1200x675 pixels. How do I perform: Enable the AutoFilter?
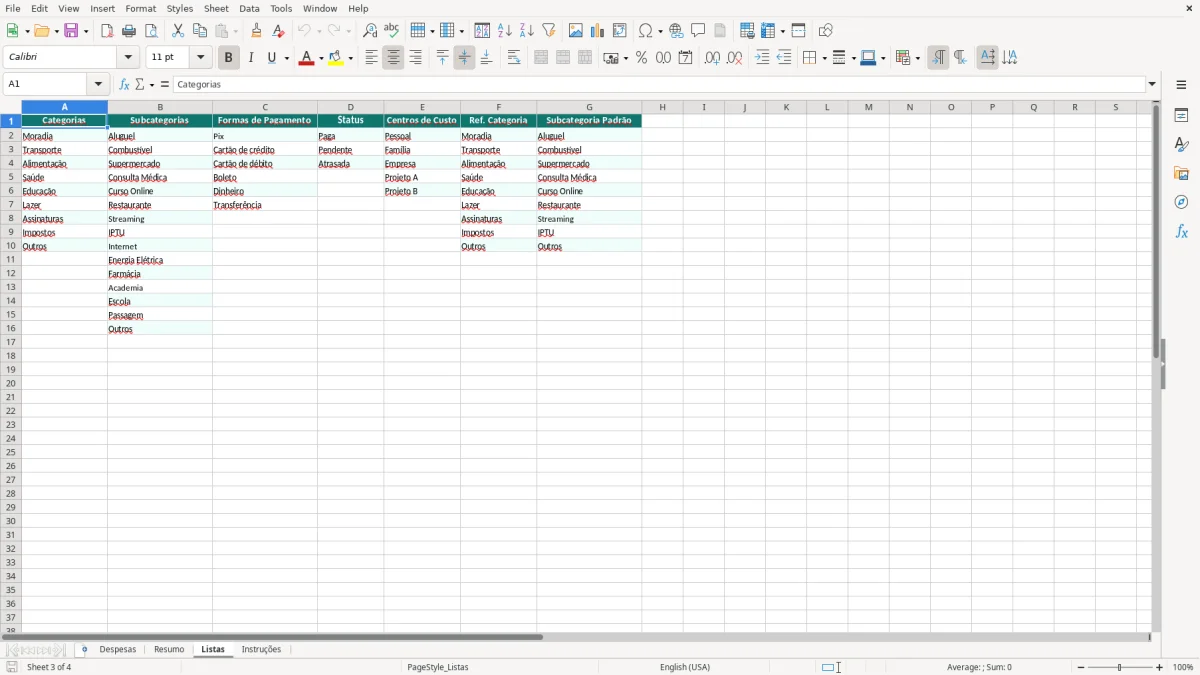point(548,31)
